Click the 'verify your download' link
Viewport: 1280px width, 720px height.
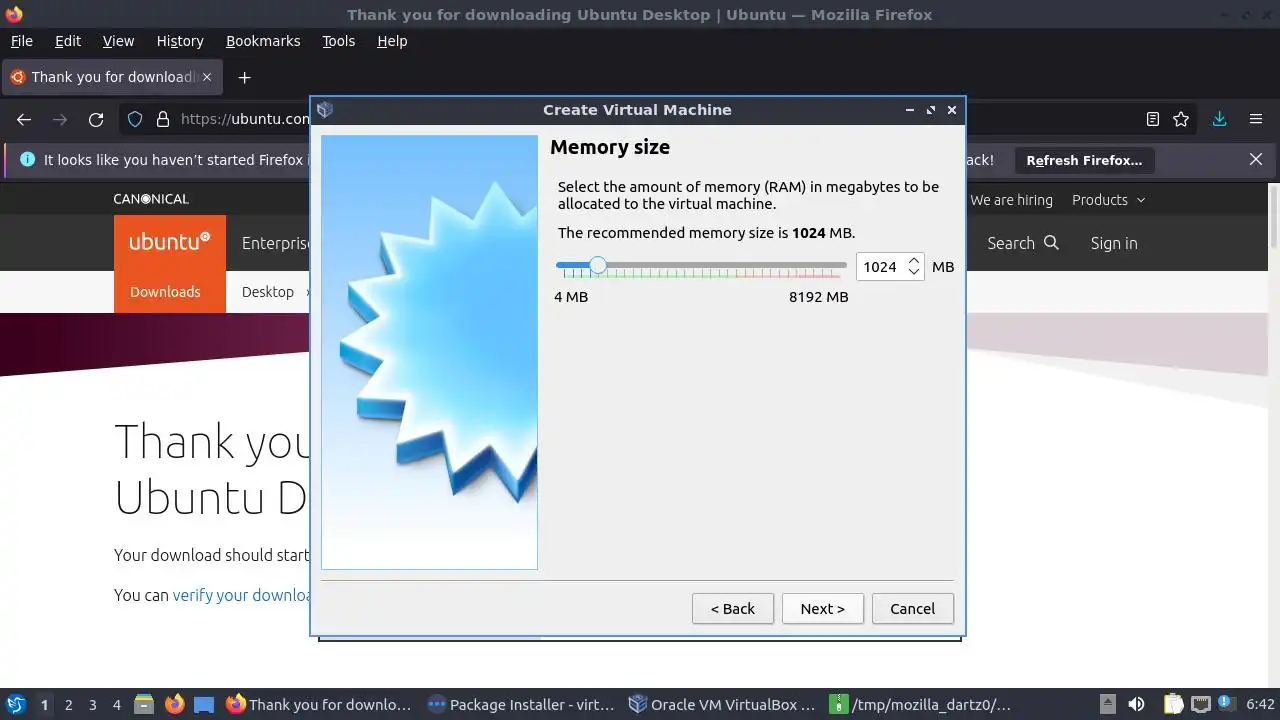point(241,595)
